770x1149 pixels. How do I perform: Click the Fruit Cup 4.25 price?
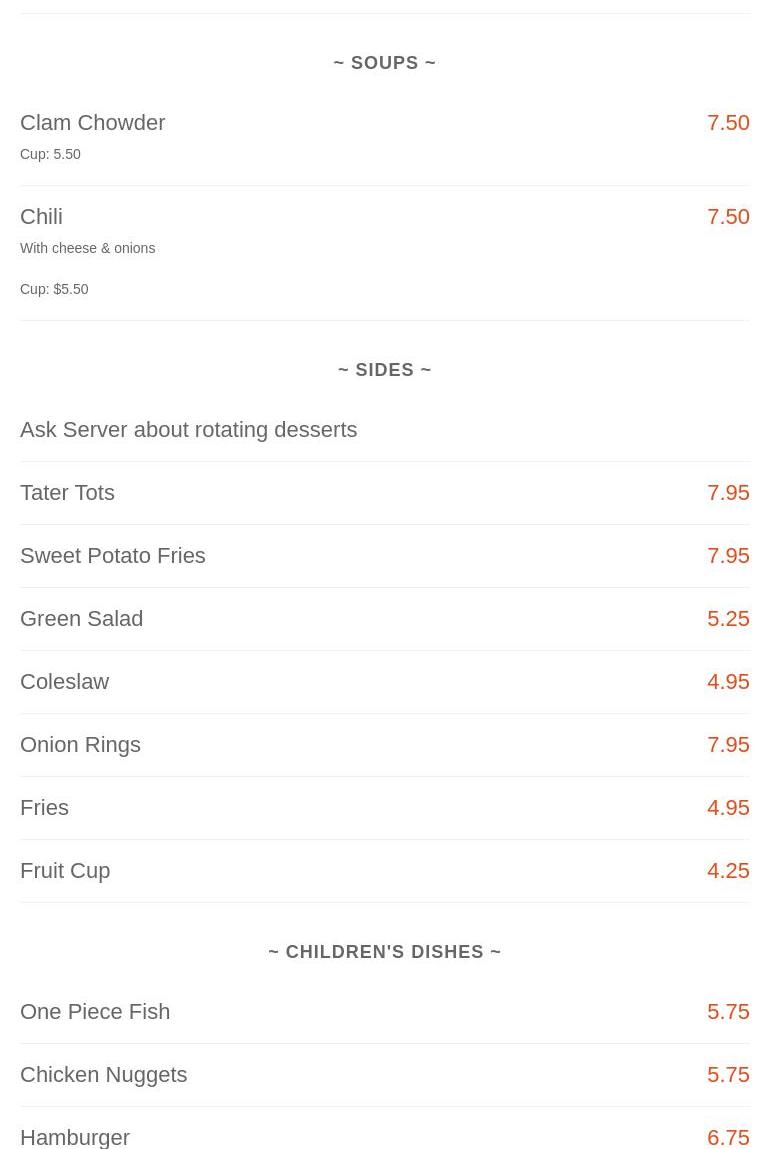[728, 871]
